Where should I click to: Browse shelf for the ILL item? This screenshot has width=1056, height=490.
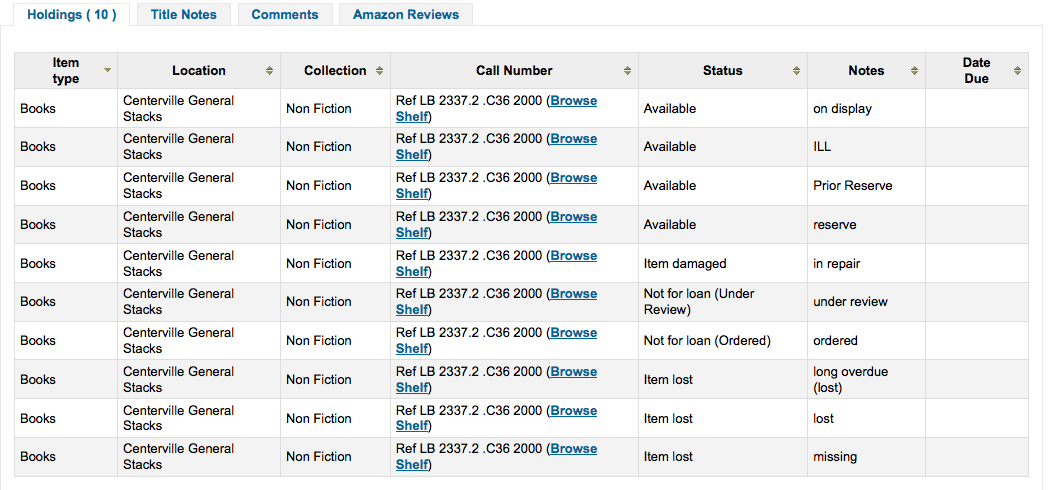pos(573,139)
